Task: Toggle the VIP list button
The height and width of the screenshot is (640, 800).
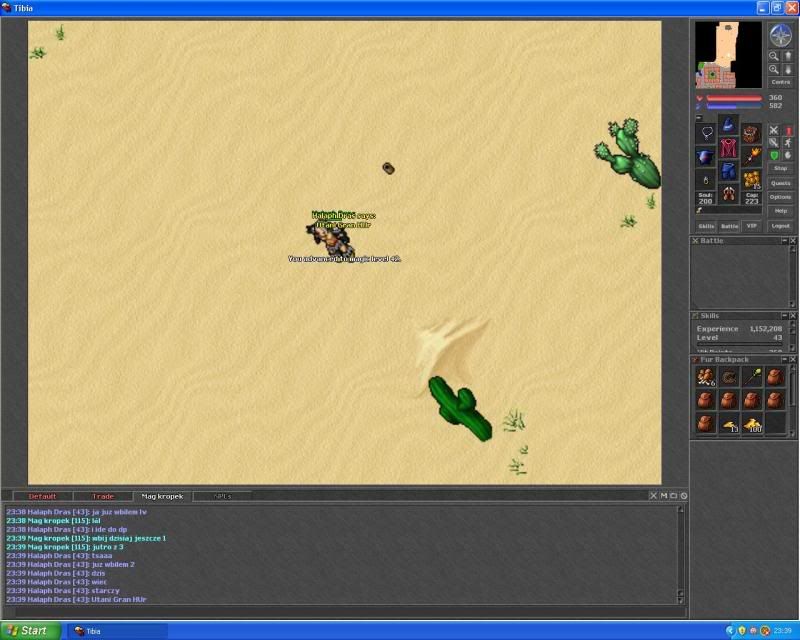Action: pos(752,226)
